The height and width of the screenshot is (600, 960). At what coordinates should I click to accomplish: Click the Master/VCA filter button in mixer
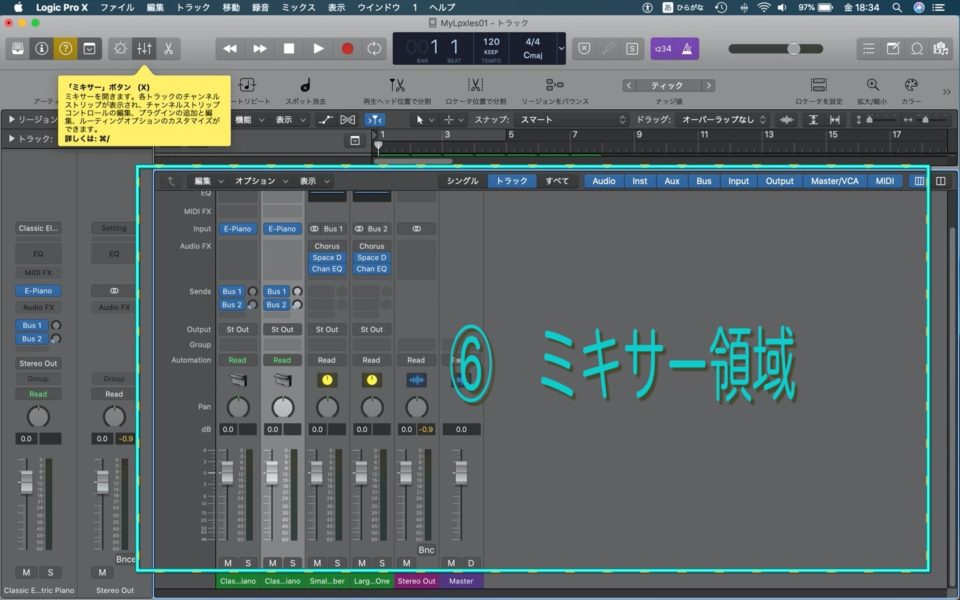(834, 181)
